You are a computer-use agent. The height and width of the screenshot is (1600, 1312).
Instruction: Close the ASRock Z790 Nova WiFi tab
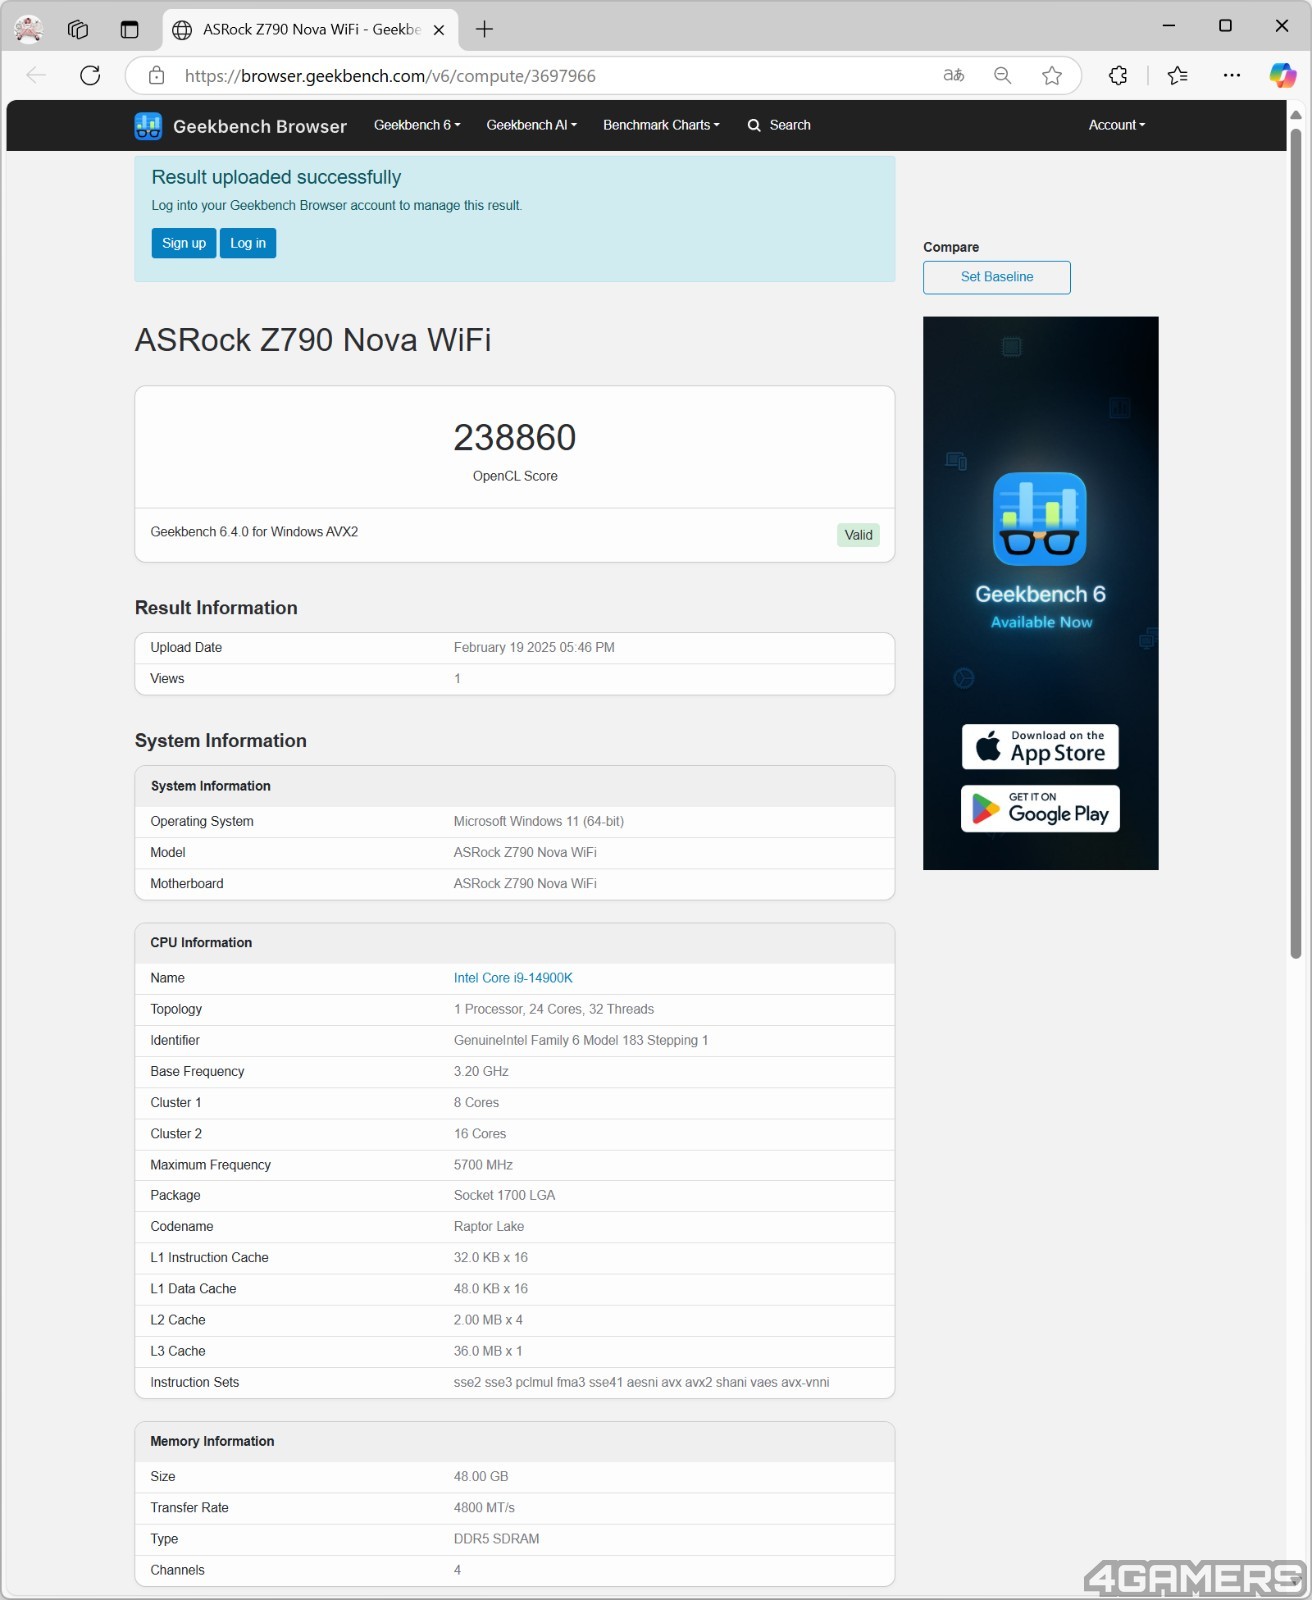coord(438,30)
